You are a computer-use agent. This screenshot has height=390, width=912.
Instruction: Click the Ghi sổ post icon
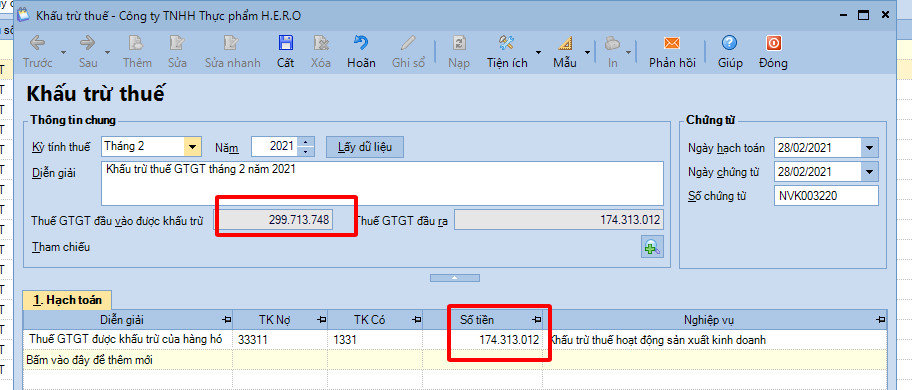pos(408,51)
